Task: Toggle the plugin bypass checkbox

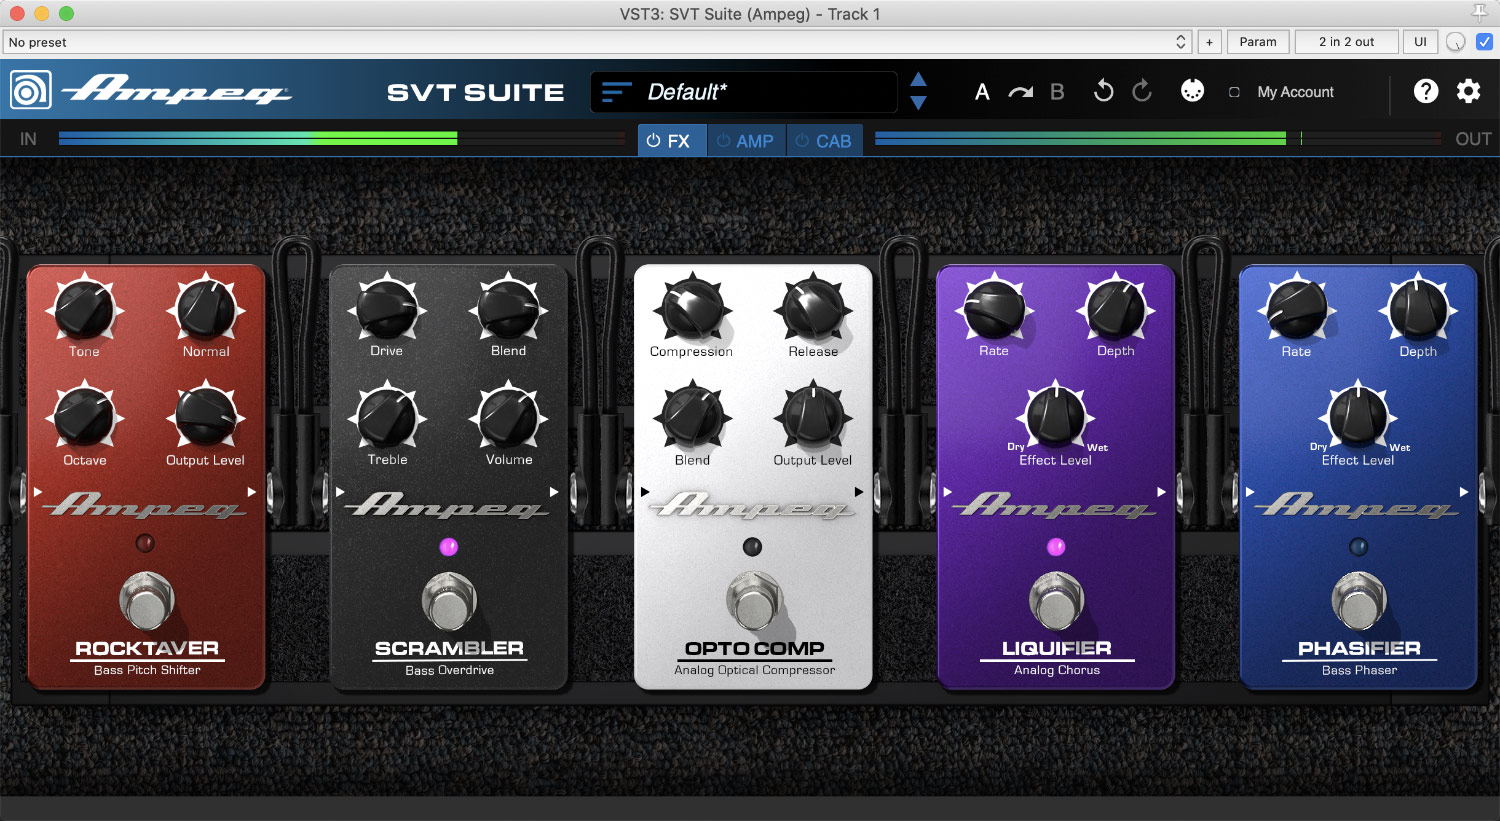Action: click(x=1484, y=42)
